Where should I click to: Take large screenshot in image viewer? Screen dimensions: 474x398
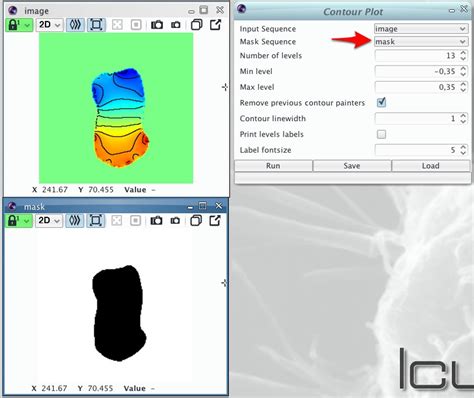click(157, 25)
